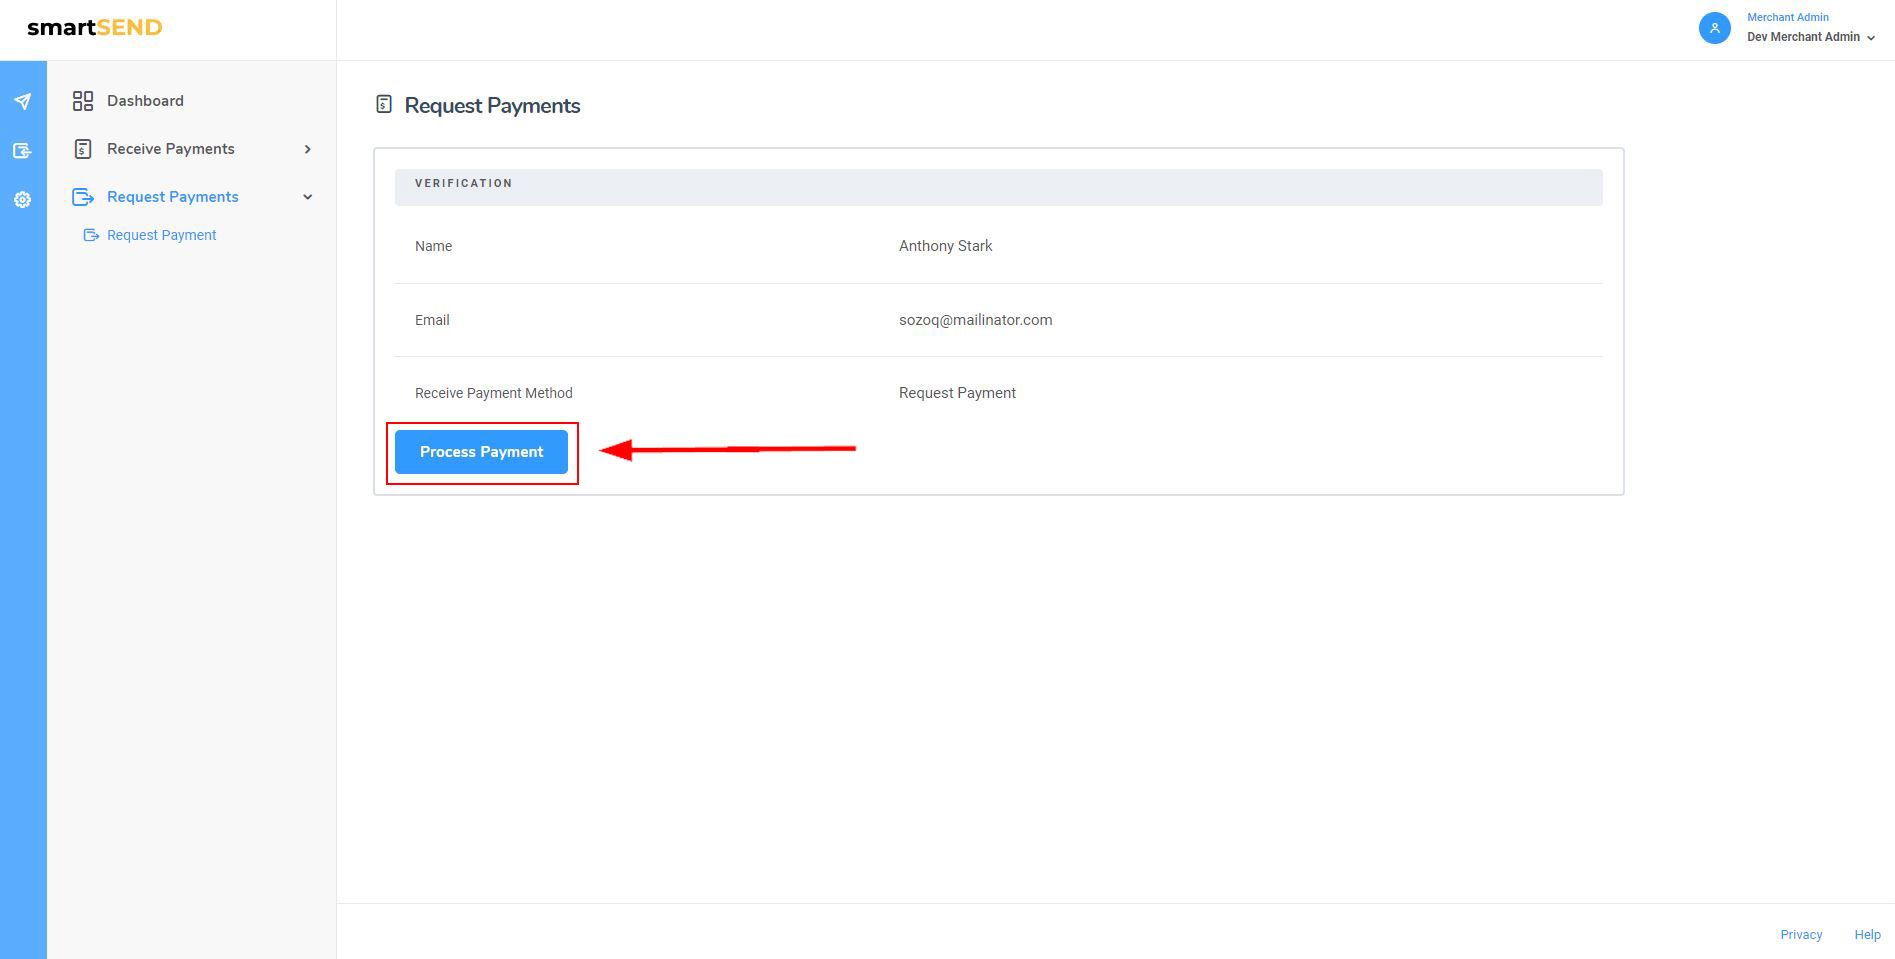Open settings gear icon in left rail
Viewport: 1895px width, 959px height.
22,200
